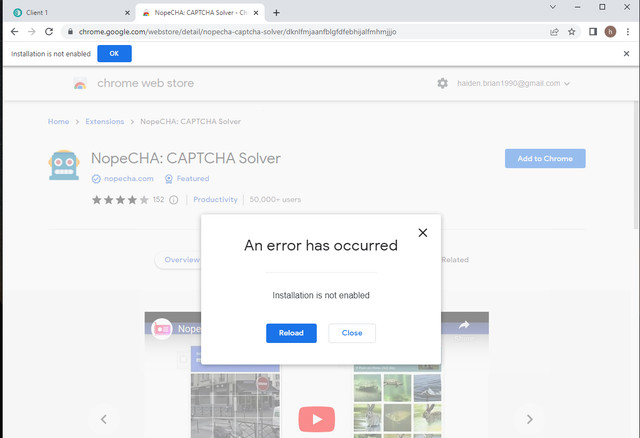Click the '50,000+ users' text
This screenshot has width=640, height=438.
pos(275,200)
